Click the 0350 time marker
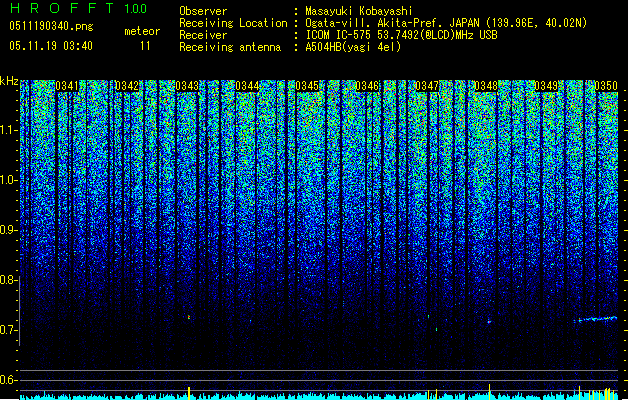Viewport: 629px width, 400px height. click(606, 86)
